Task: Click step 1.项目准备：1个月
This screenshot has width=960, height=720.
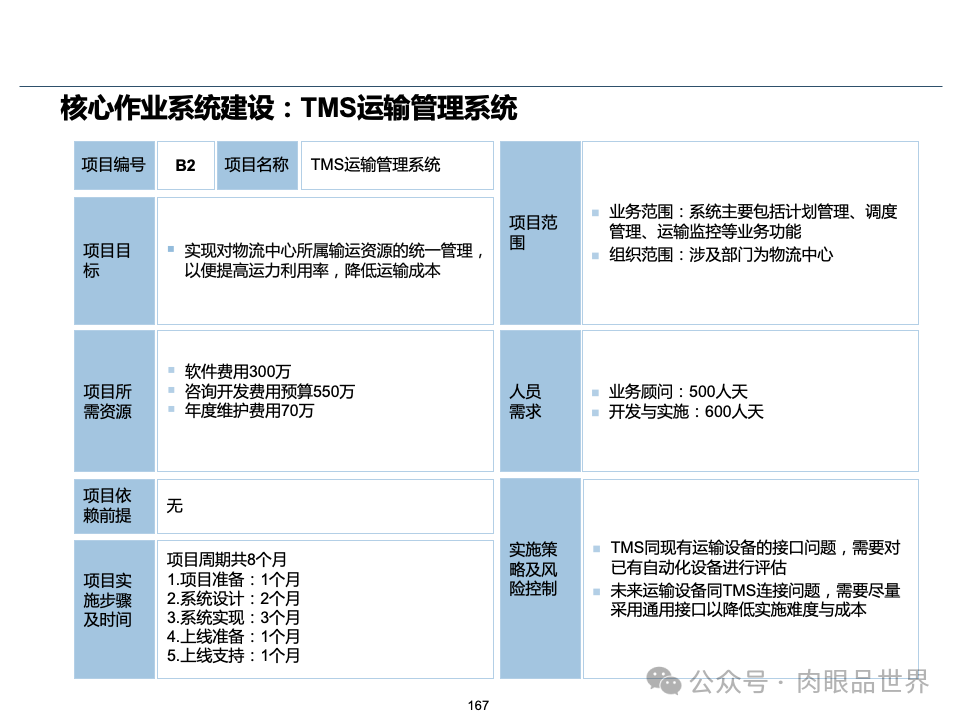Action: (233, 579)
